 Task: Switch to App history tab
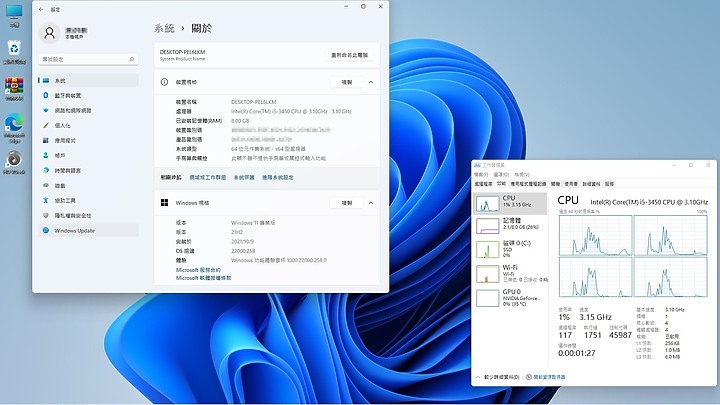[x=528, y=184]
